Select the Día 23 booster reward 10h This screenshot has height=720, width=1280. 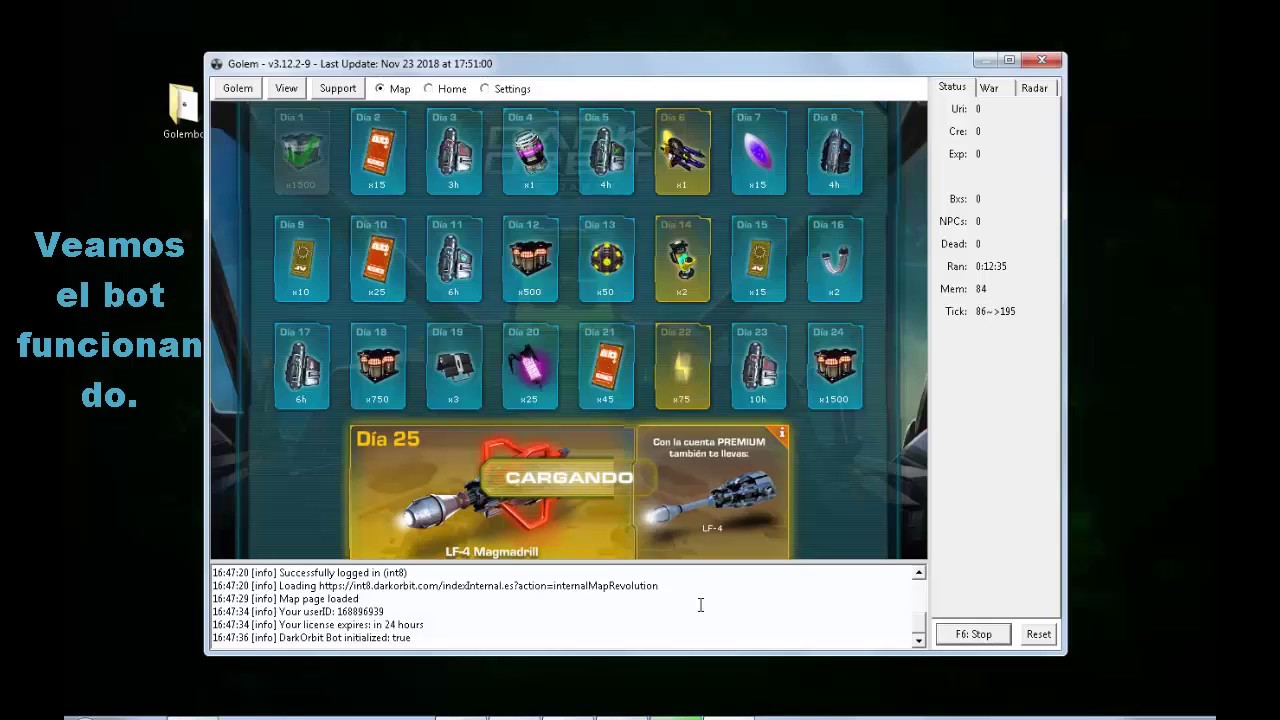(758, 366)
